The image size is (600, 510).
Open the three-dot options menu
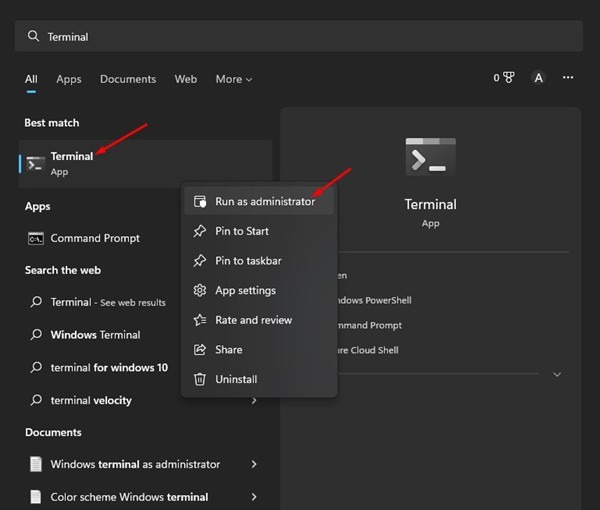[x=568, y=78]
